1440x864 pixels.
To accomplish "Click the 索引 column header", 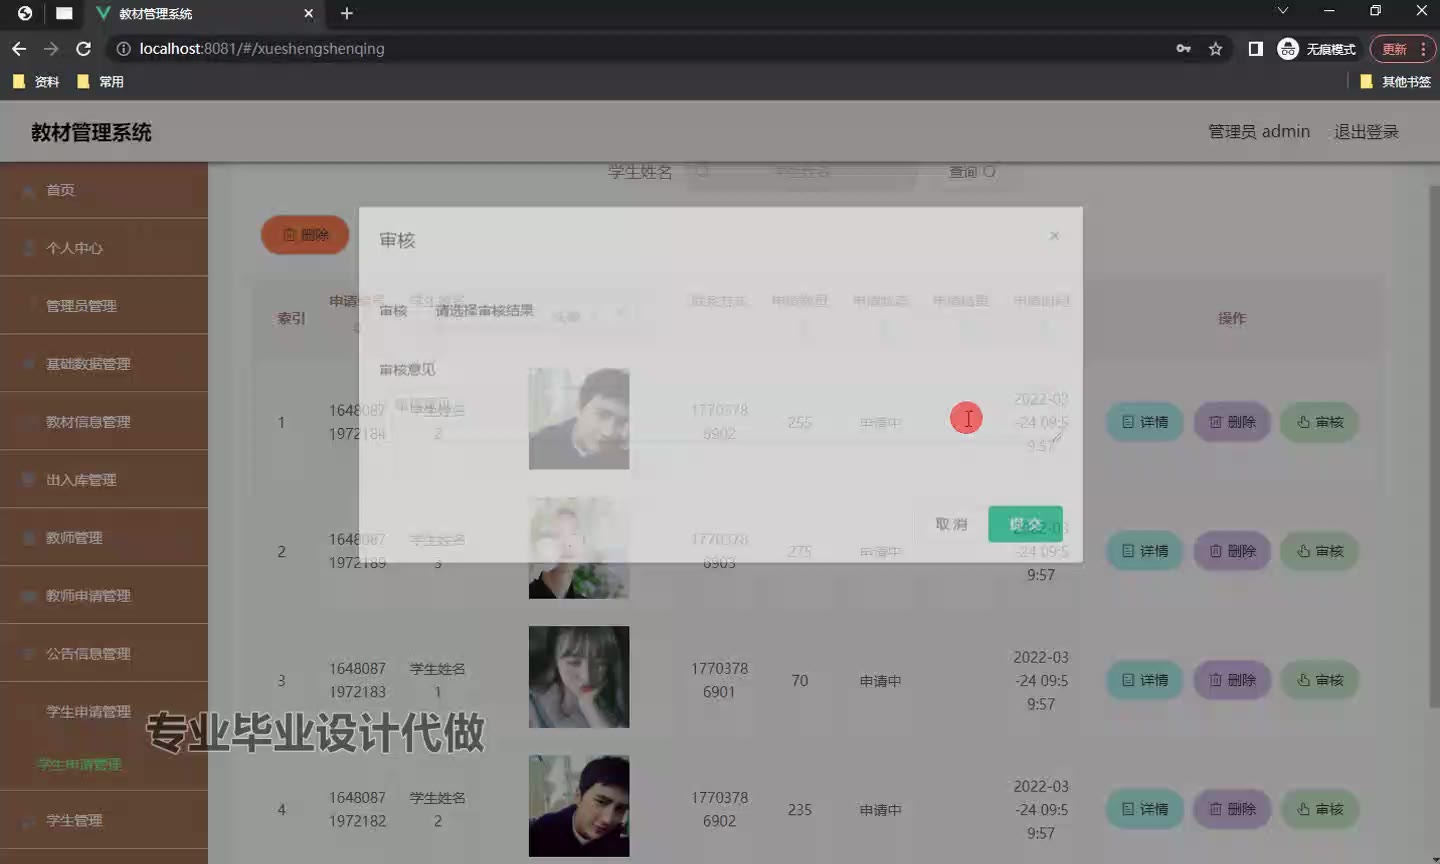I will [x=291, y=318].
